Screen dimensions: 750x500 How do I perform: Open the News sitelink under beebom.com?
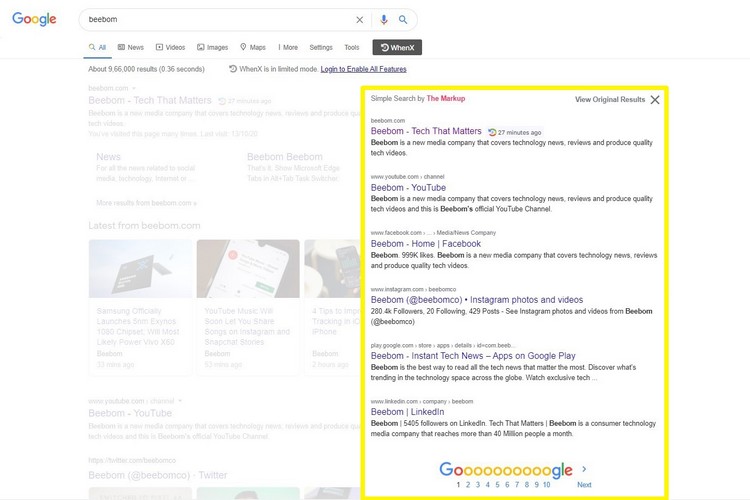108,156
